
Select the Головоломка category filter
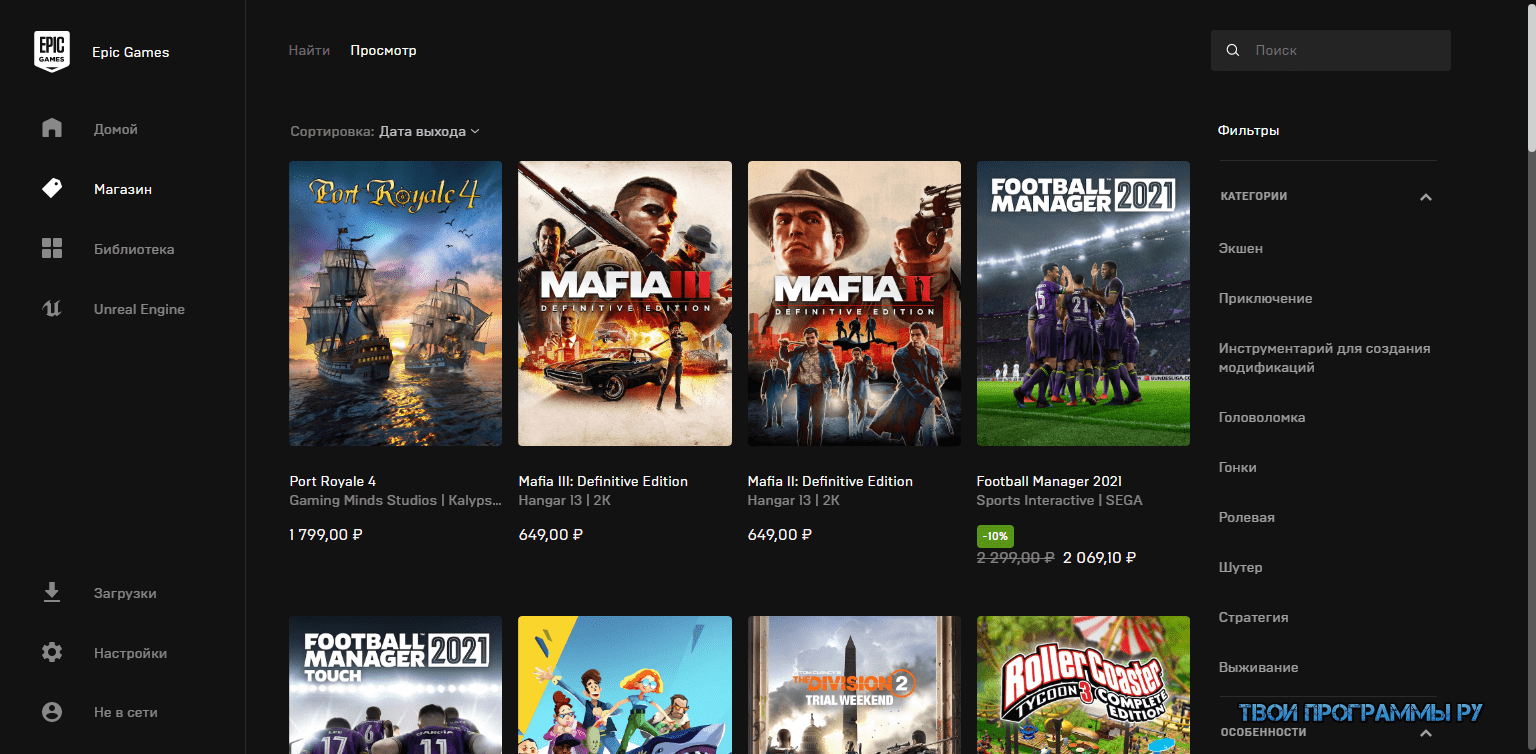click(1261, 417)
